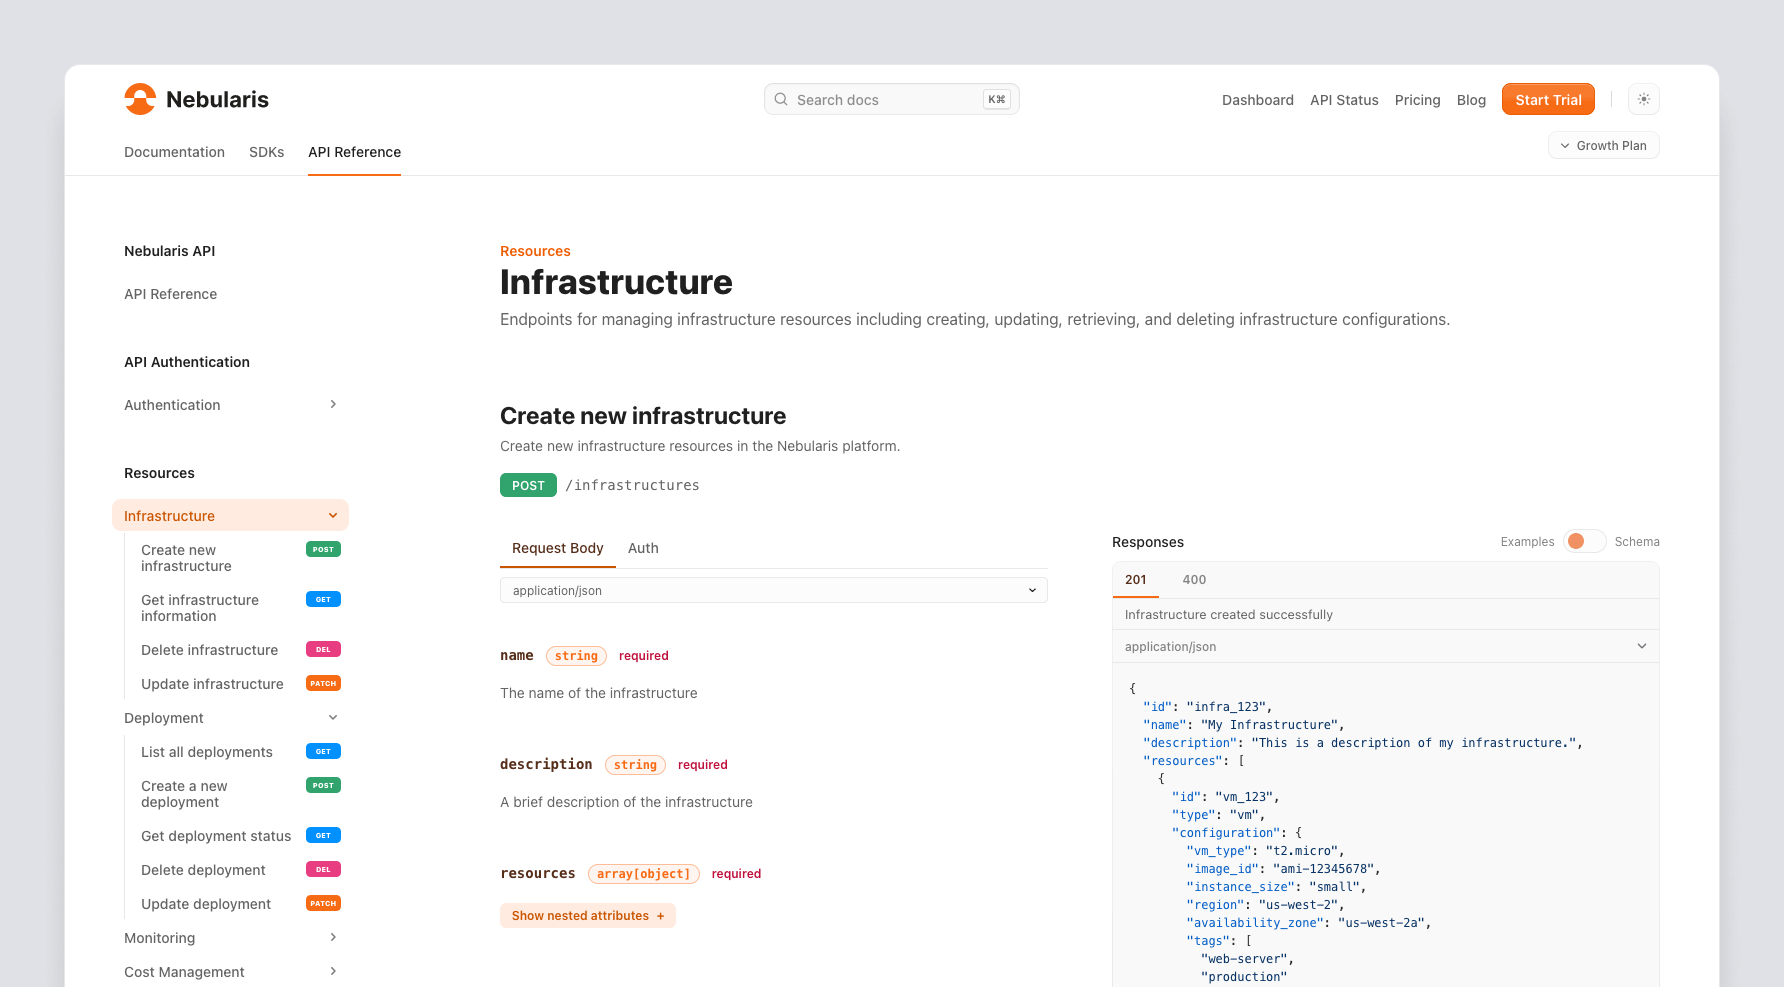Switch to the Auth tab
This screenshot has height=987, width=1784.
(643, 548)
